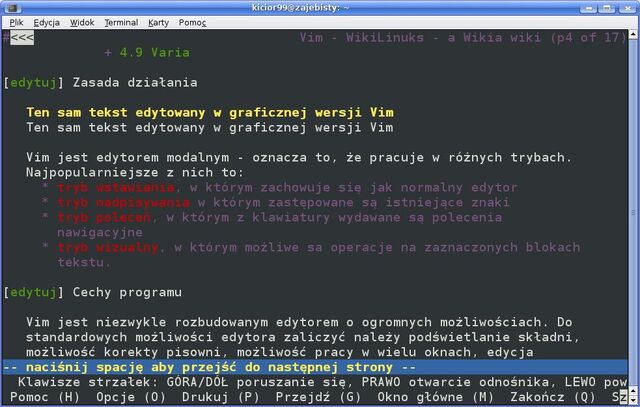This screenshot has height=407, width=640.
Task: Click the 'Klawisze strzałek' help line
Action: [x=322, y=382]
